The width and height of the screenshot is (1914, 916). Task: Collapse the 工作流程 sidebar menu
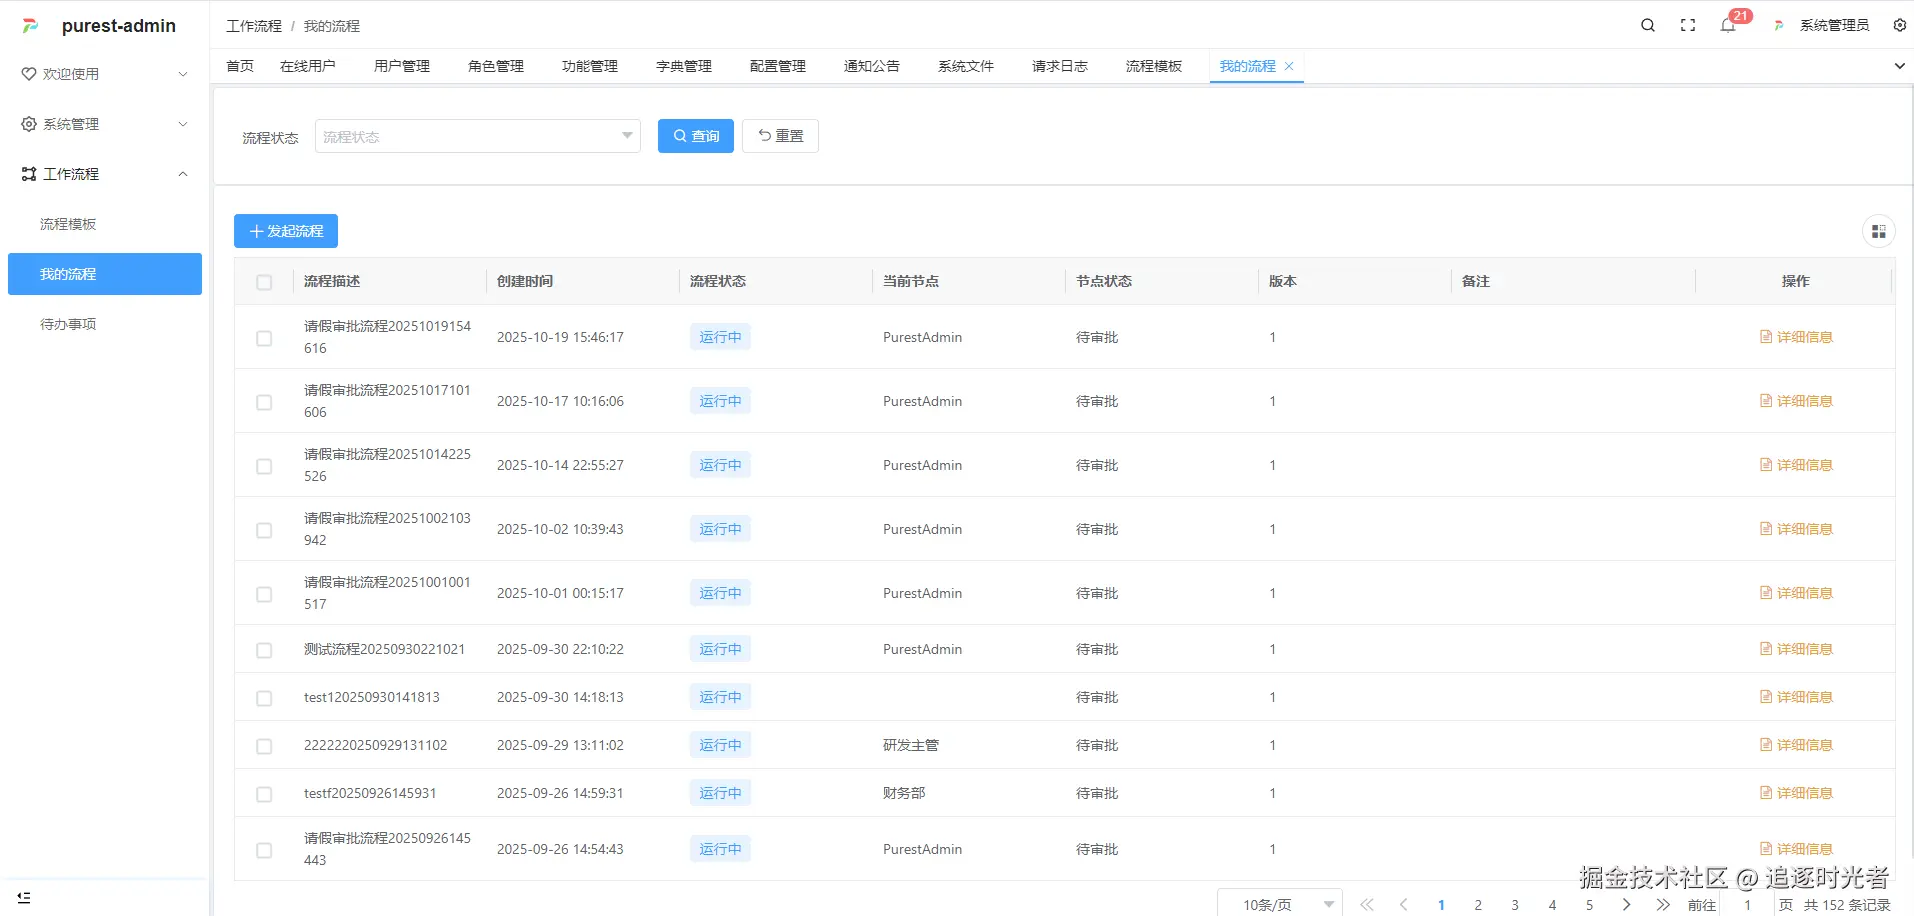(x=105, y=174)
